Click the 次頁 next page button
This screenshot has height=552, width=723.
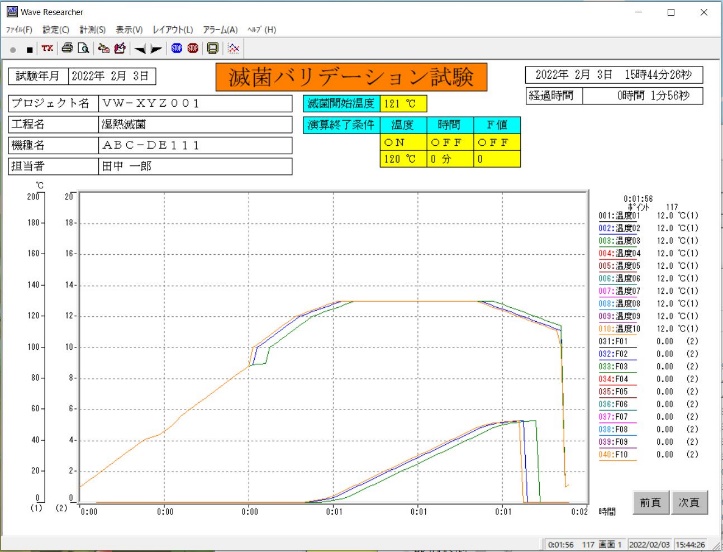[689, 502]
